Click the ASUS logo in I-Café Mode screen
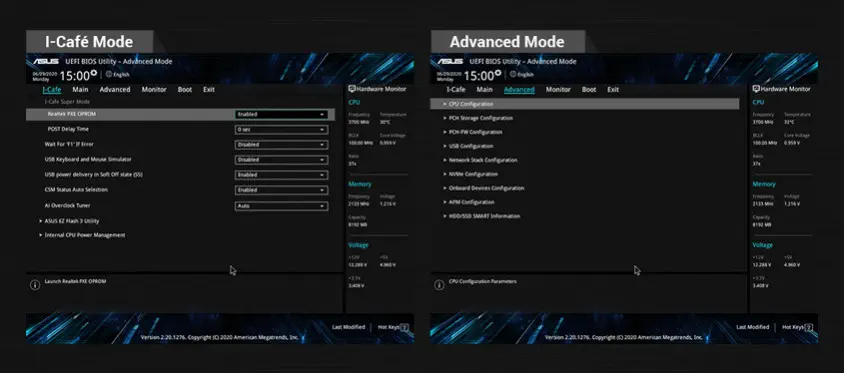Viewport: 844px width, 373px height. tap(45, 62)
